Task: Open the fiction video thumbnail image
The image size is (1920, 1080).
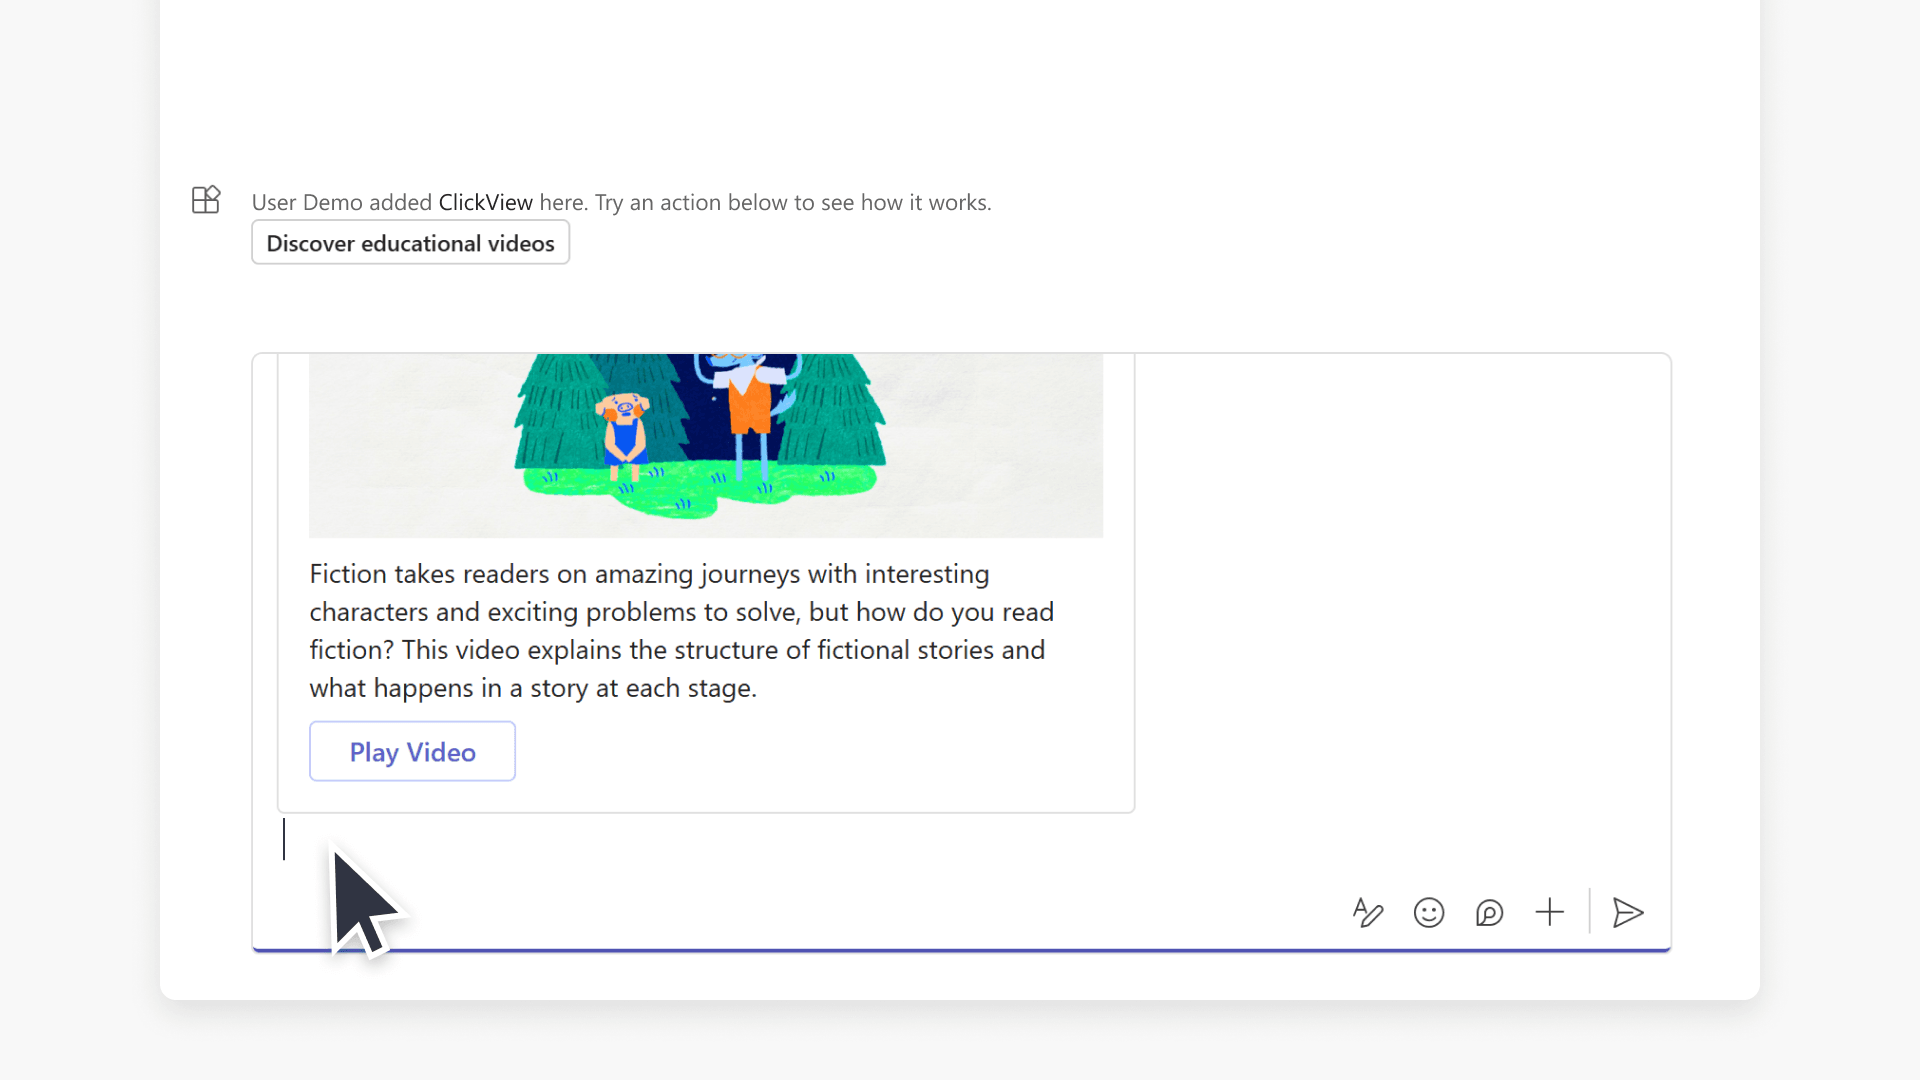Action: (x=705, y=445)
